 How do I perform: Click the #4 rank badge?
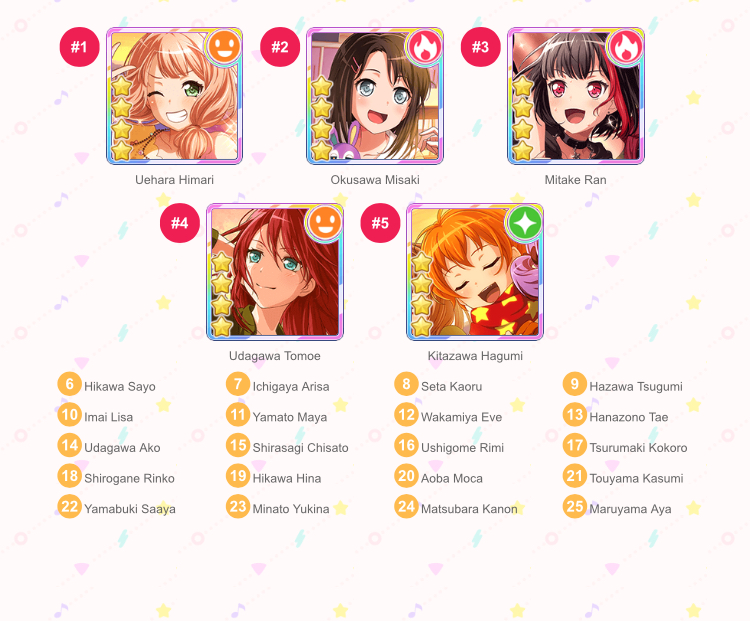click(x=180, y=223)
